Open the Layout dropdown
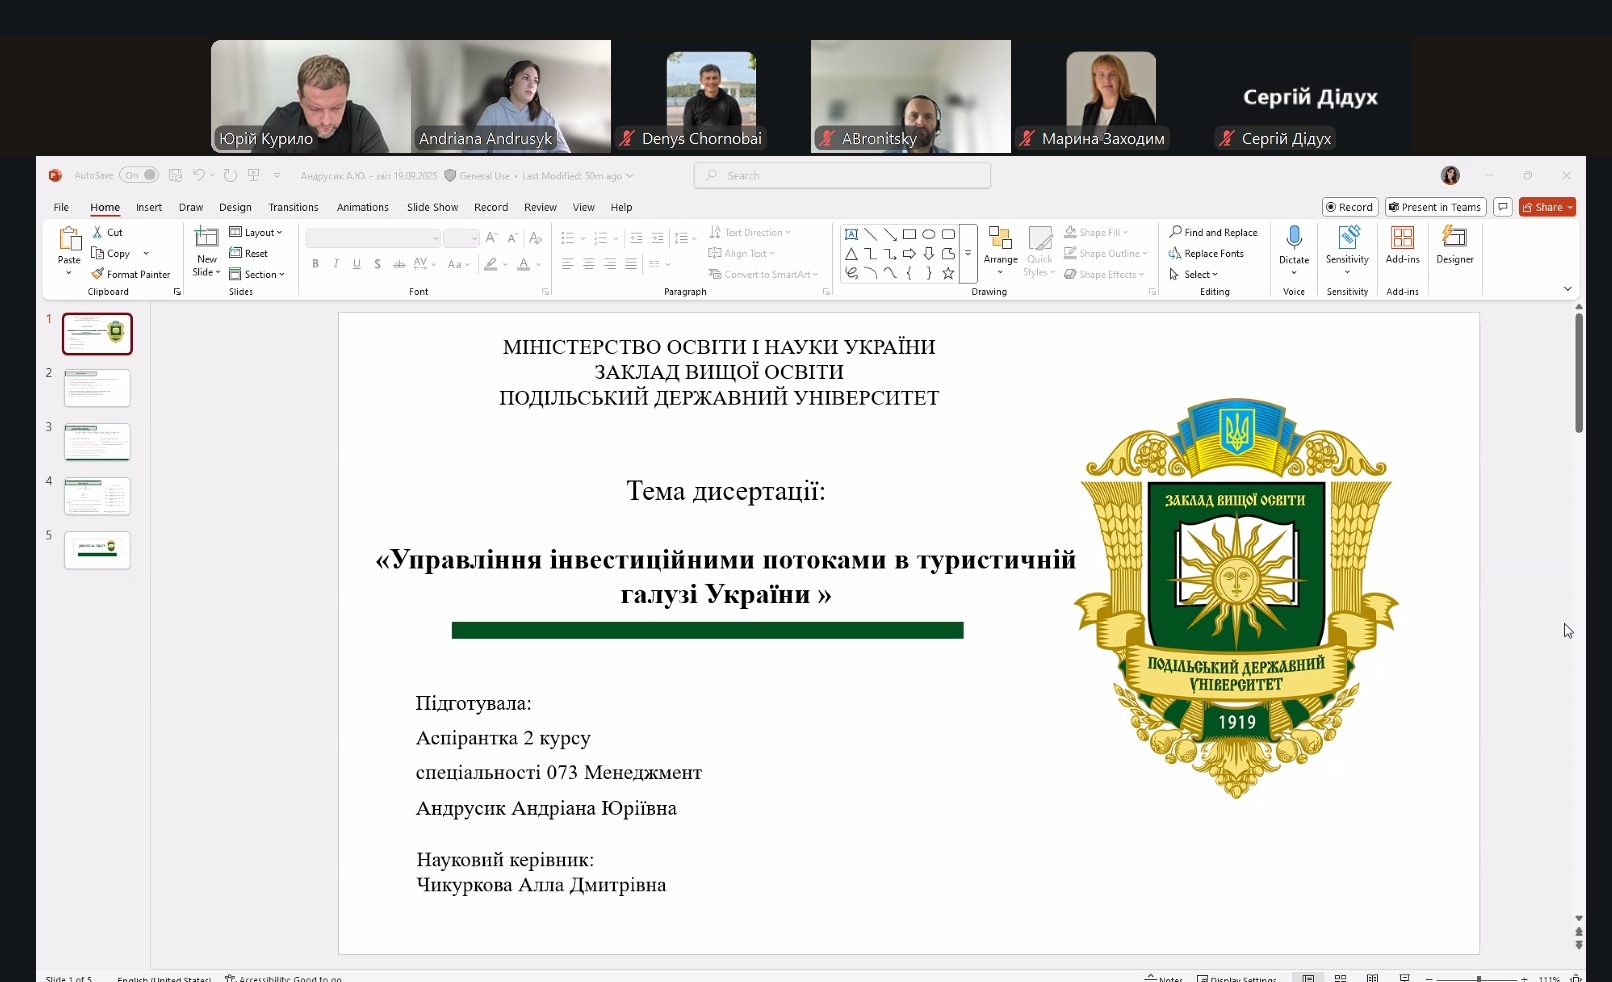The height and width of the screenshot is (982, 1612). click(x=256, y=232)
